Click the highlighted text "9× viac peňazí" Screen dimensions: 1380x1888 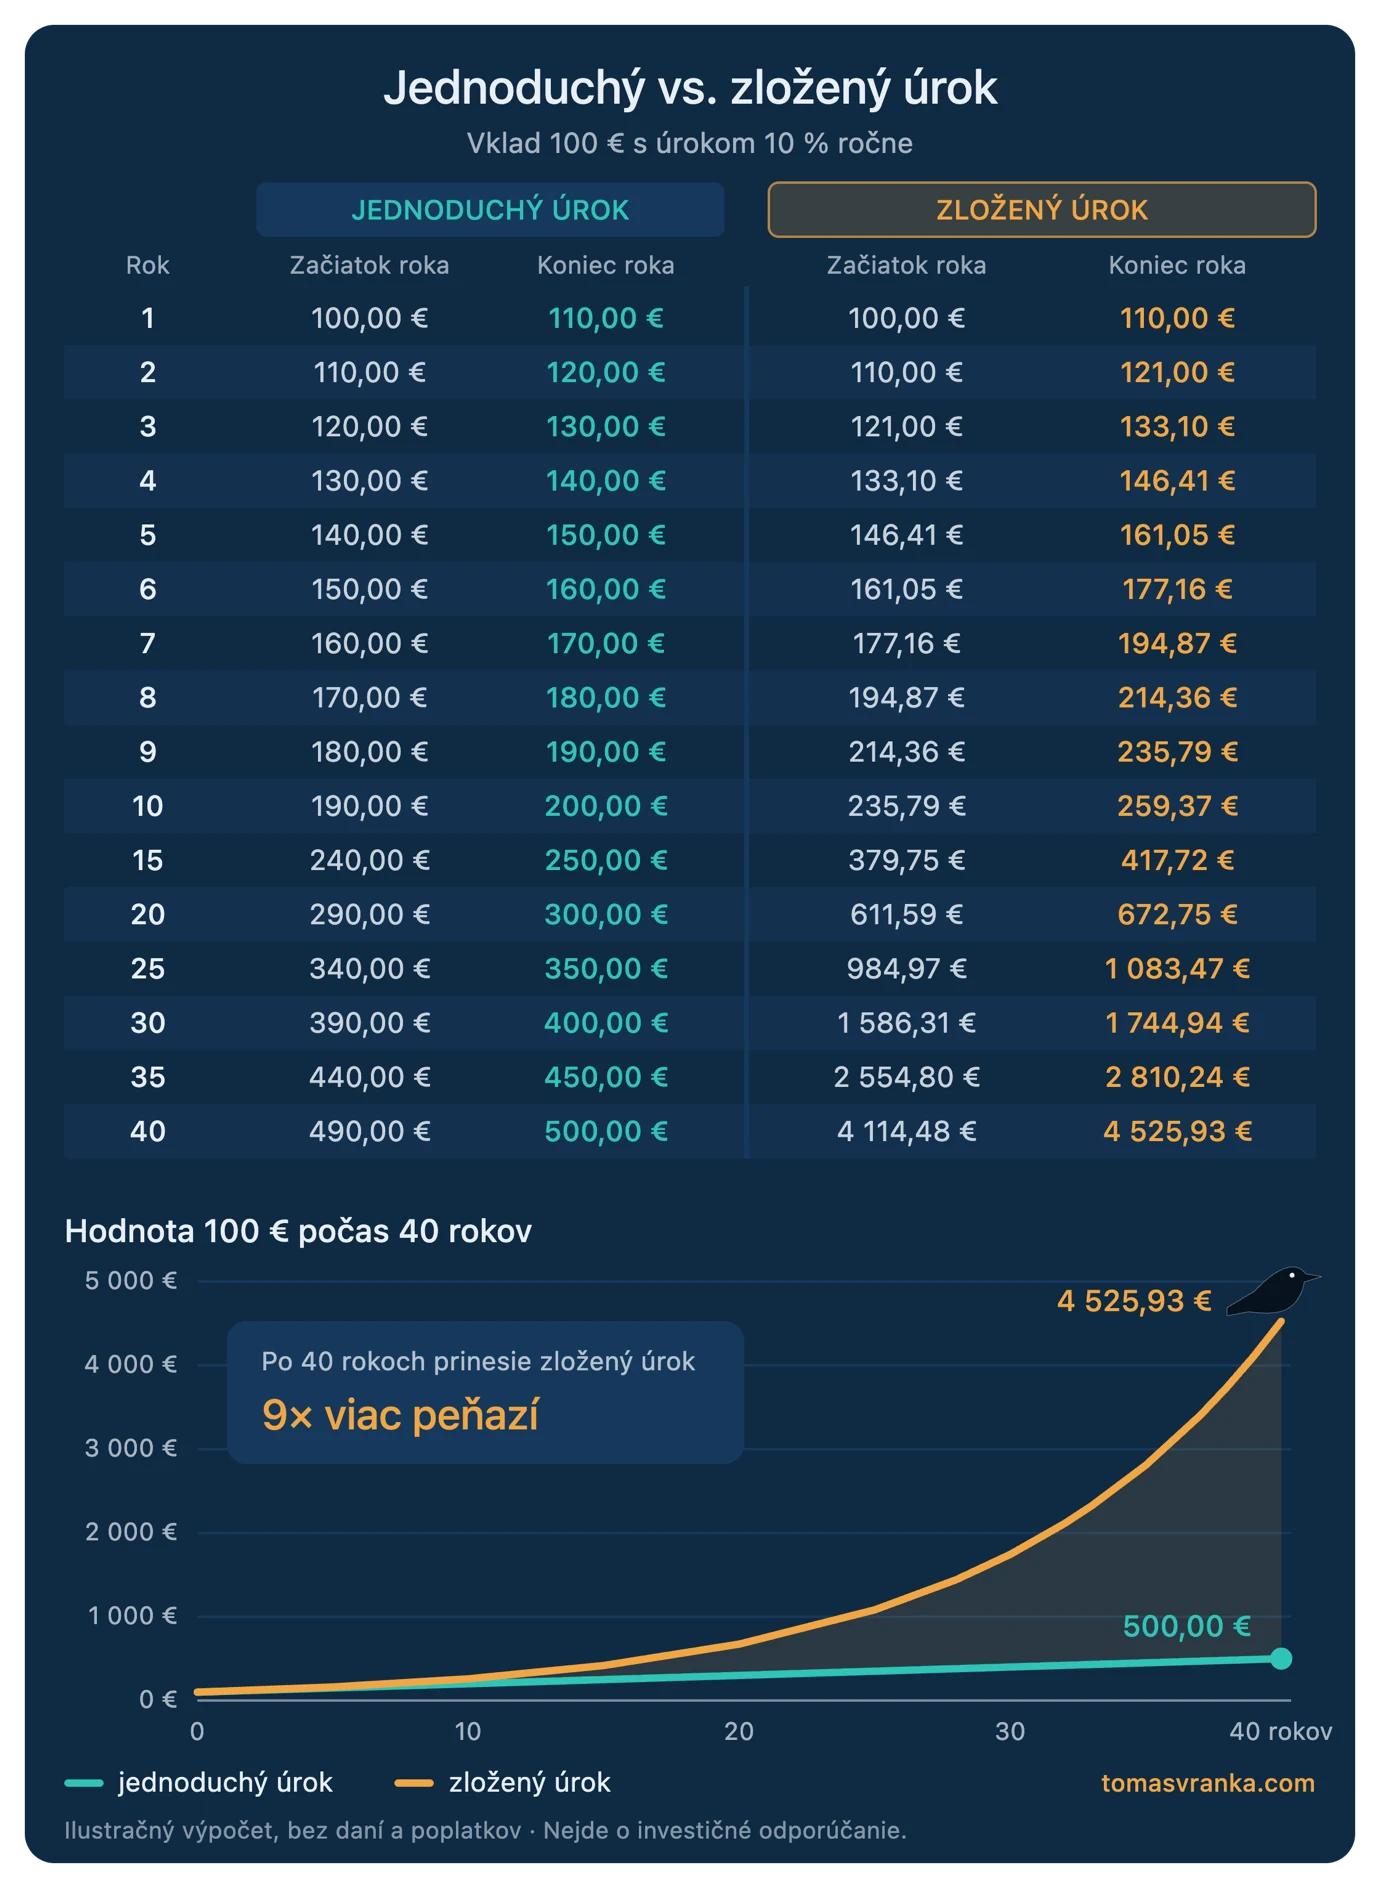coord(400,1416)
